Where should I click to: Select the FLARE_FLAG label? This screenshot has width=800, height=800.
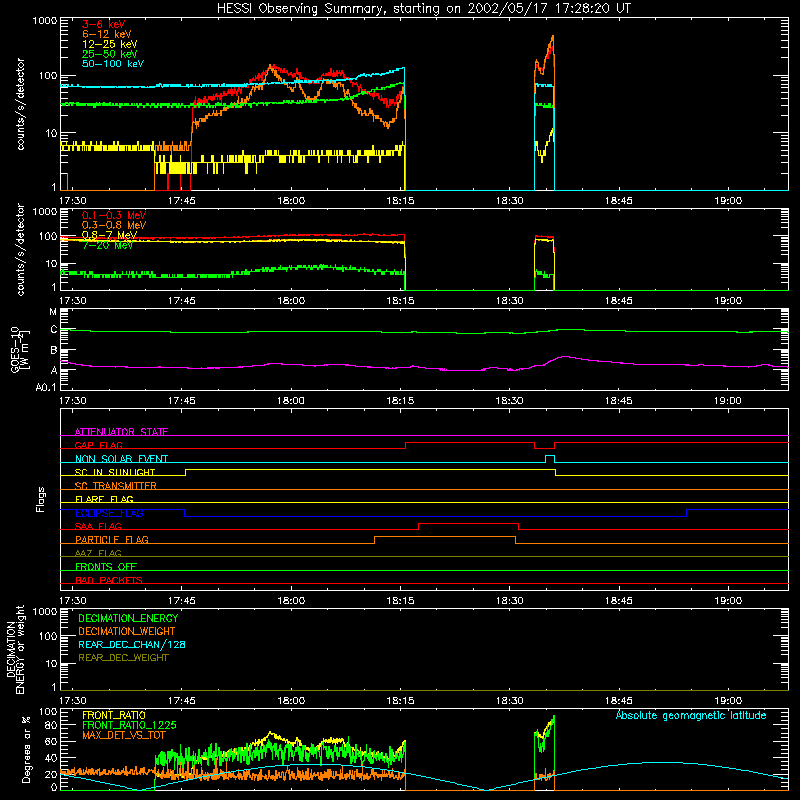point(104,499)
